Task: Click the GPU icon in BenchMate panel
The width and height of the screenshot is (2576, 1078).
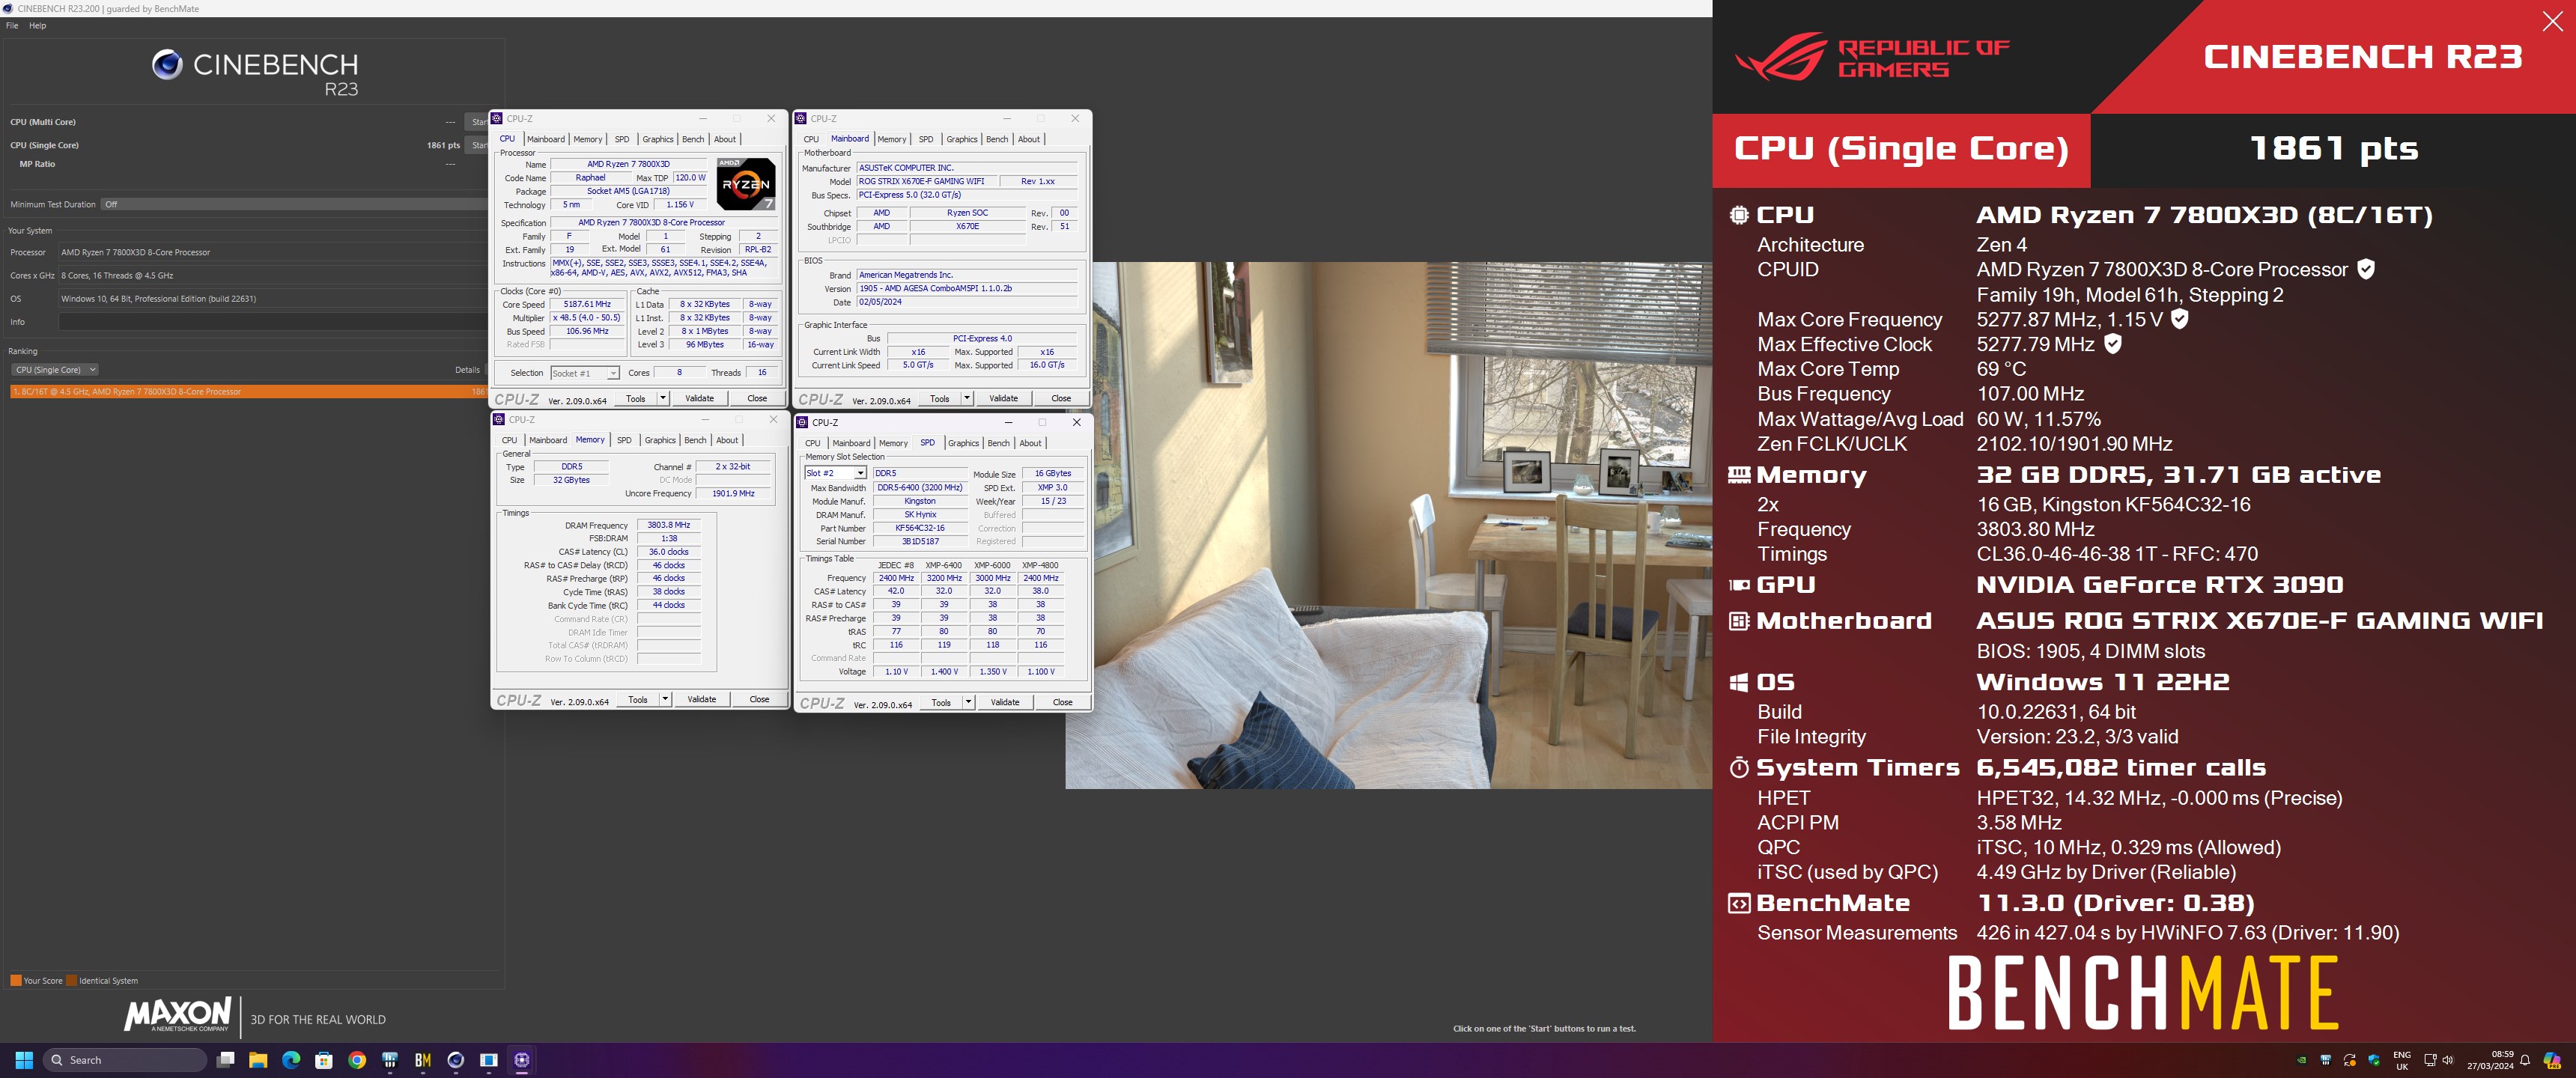Action: click(x=1739, y=585)
